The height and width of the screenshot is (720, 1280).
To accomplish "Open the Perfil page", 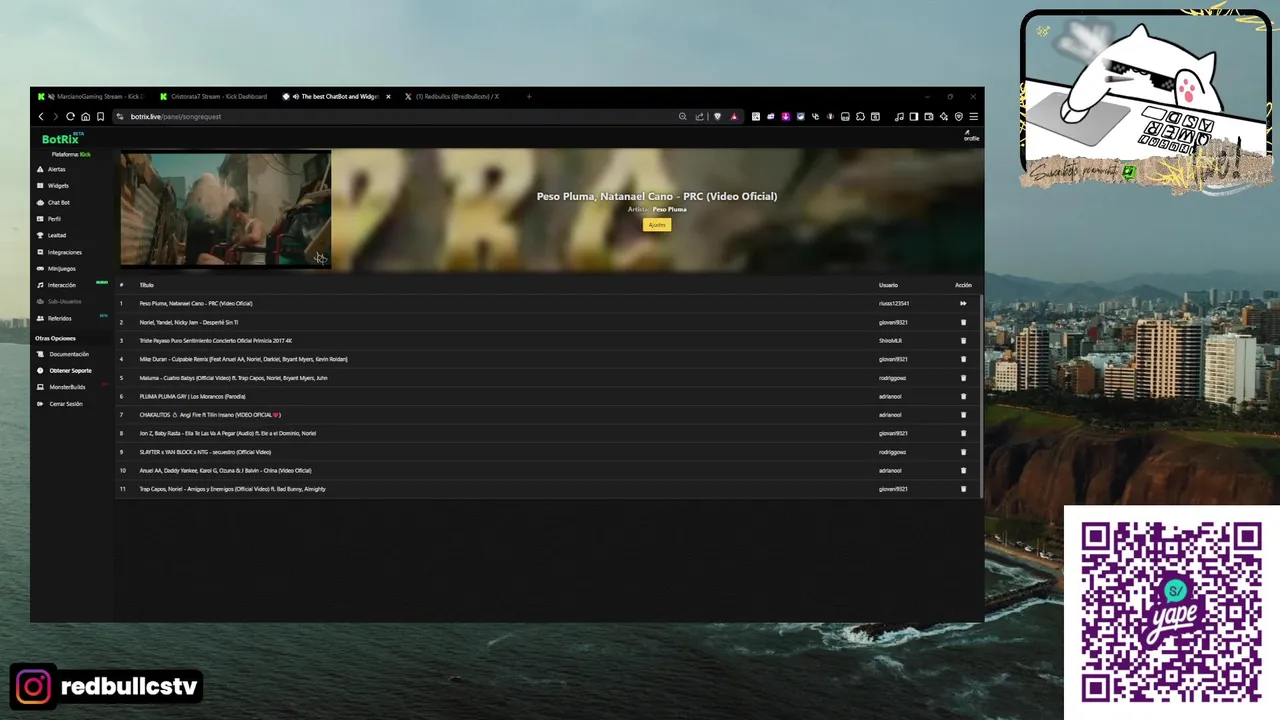I will (49, 219).
